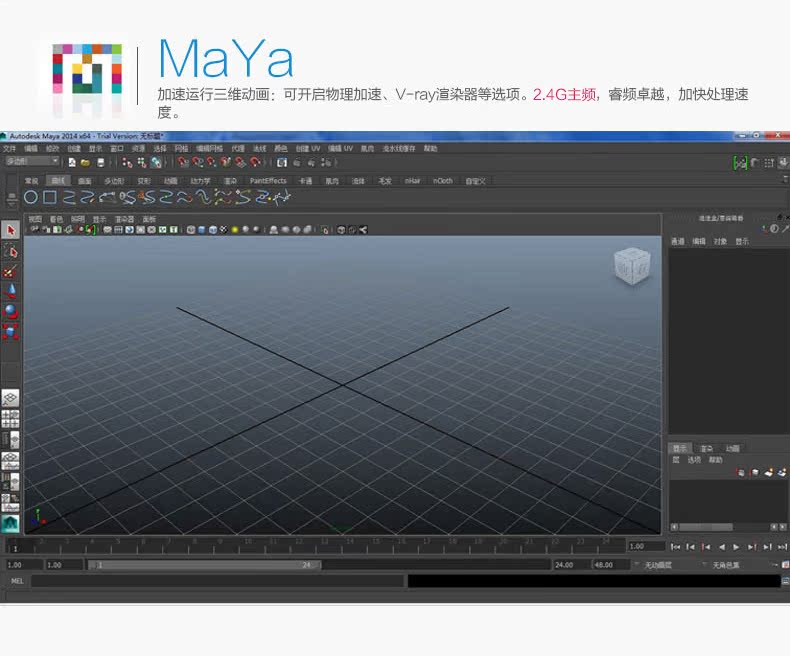
Task: Open the 创建 UV menu
Action: click(x=307, y=149)
